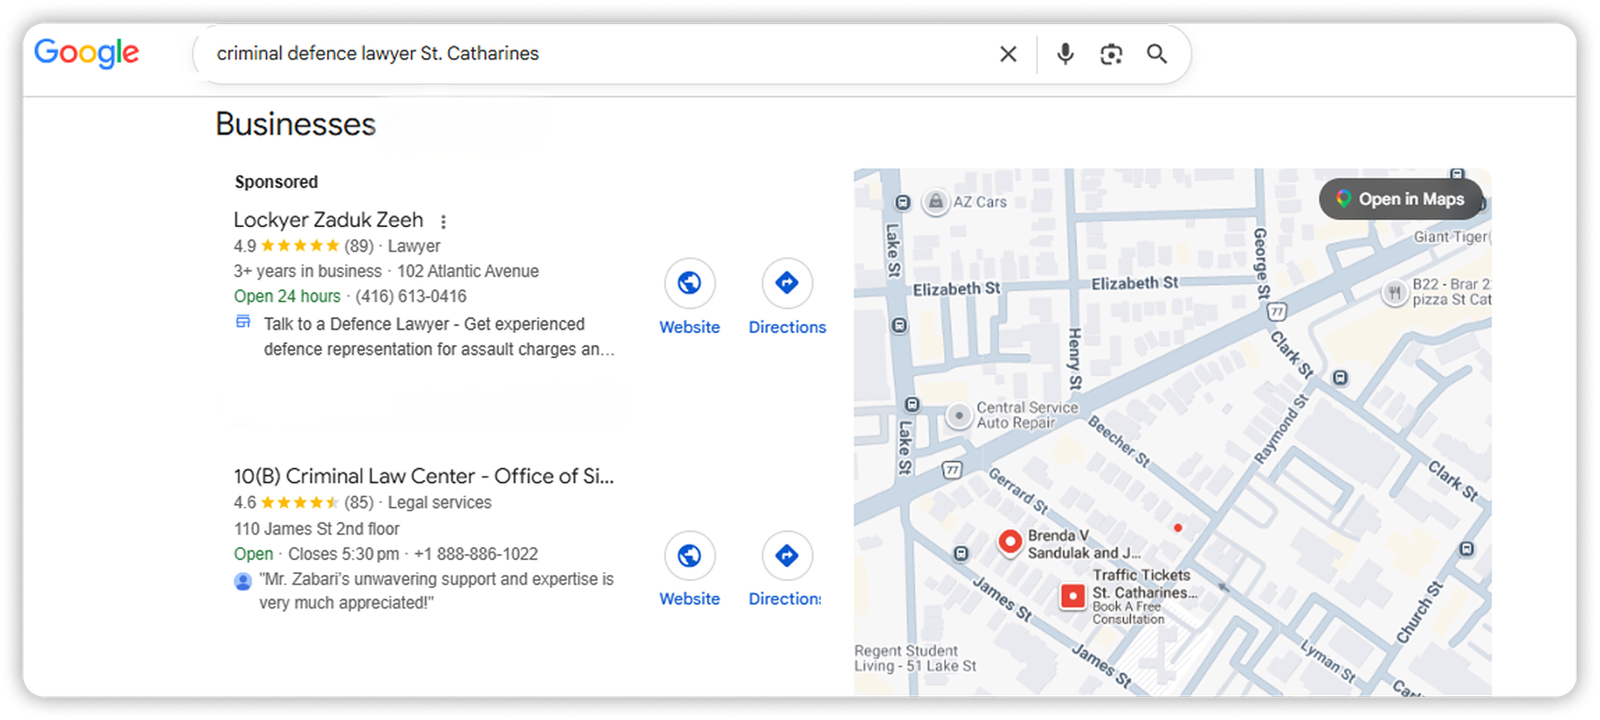
Task: Click Highway 77 shield near George St
Action: point(1277,311)
